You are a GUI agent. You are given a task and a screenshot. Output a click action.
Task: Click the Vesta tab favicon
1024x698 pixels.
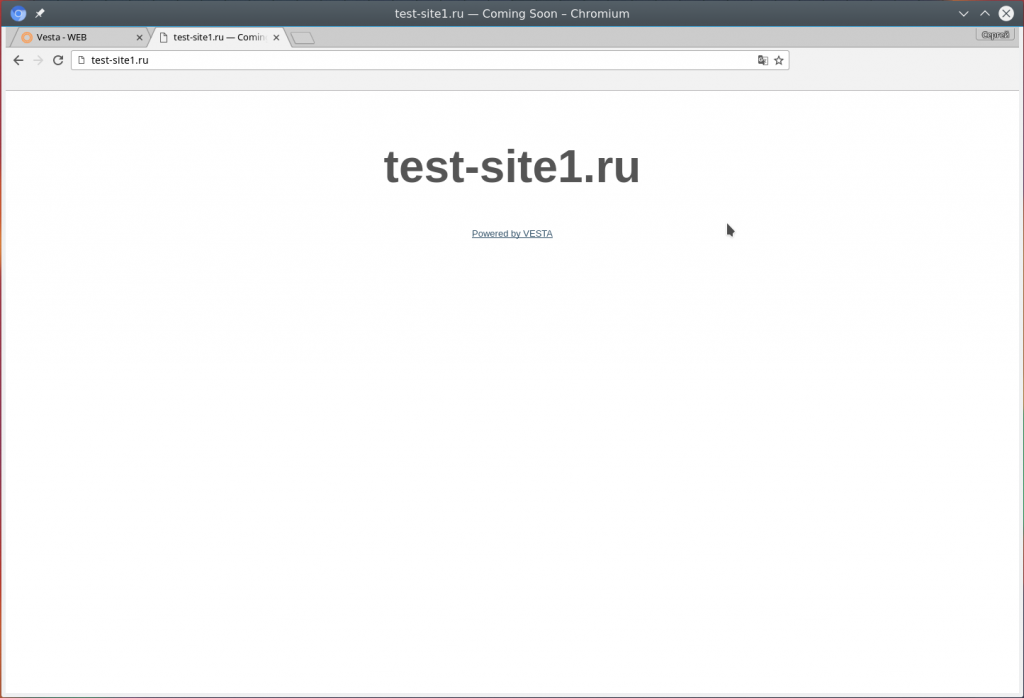point(27,38)
